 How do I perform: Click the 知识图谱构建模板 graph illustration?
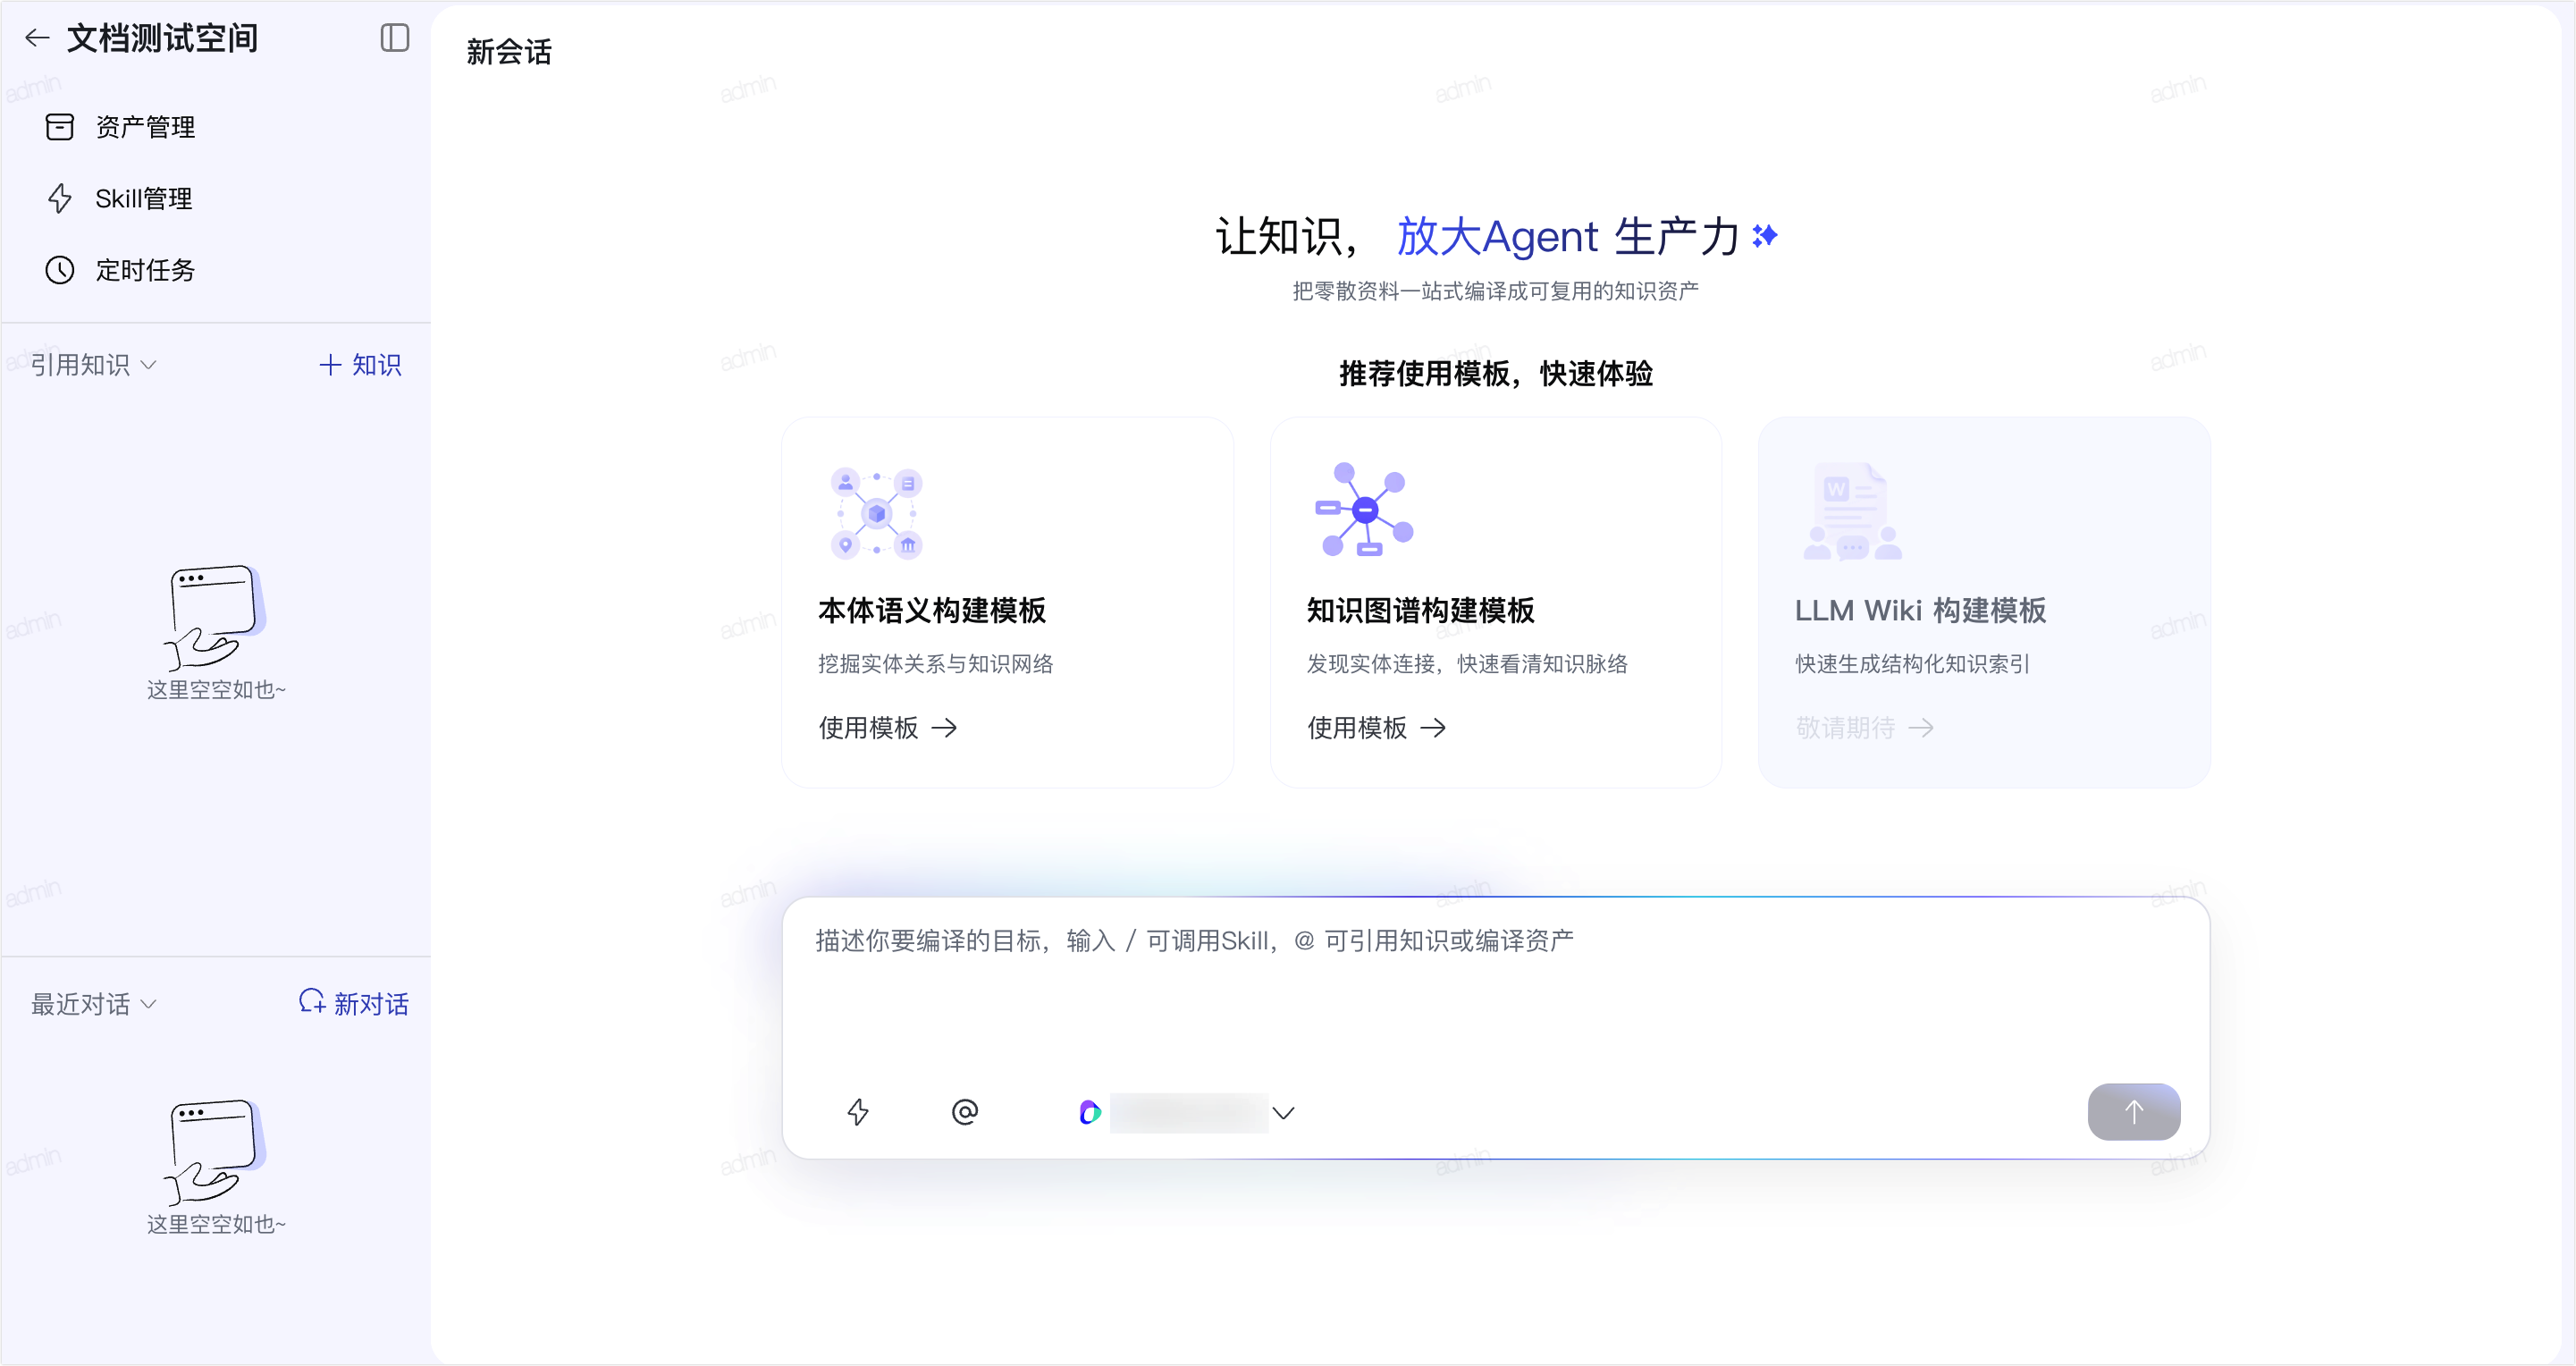click(1364, 509)
